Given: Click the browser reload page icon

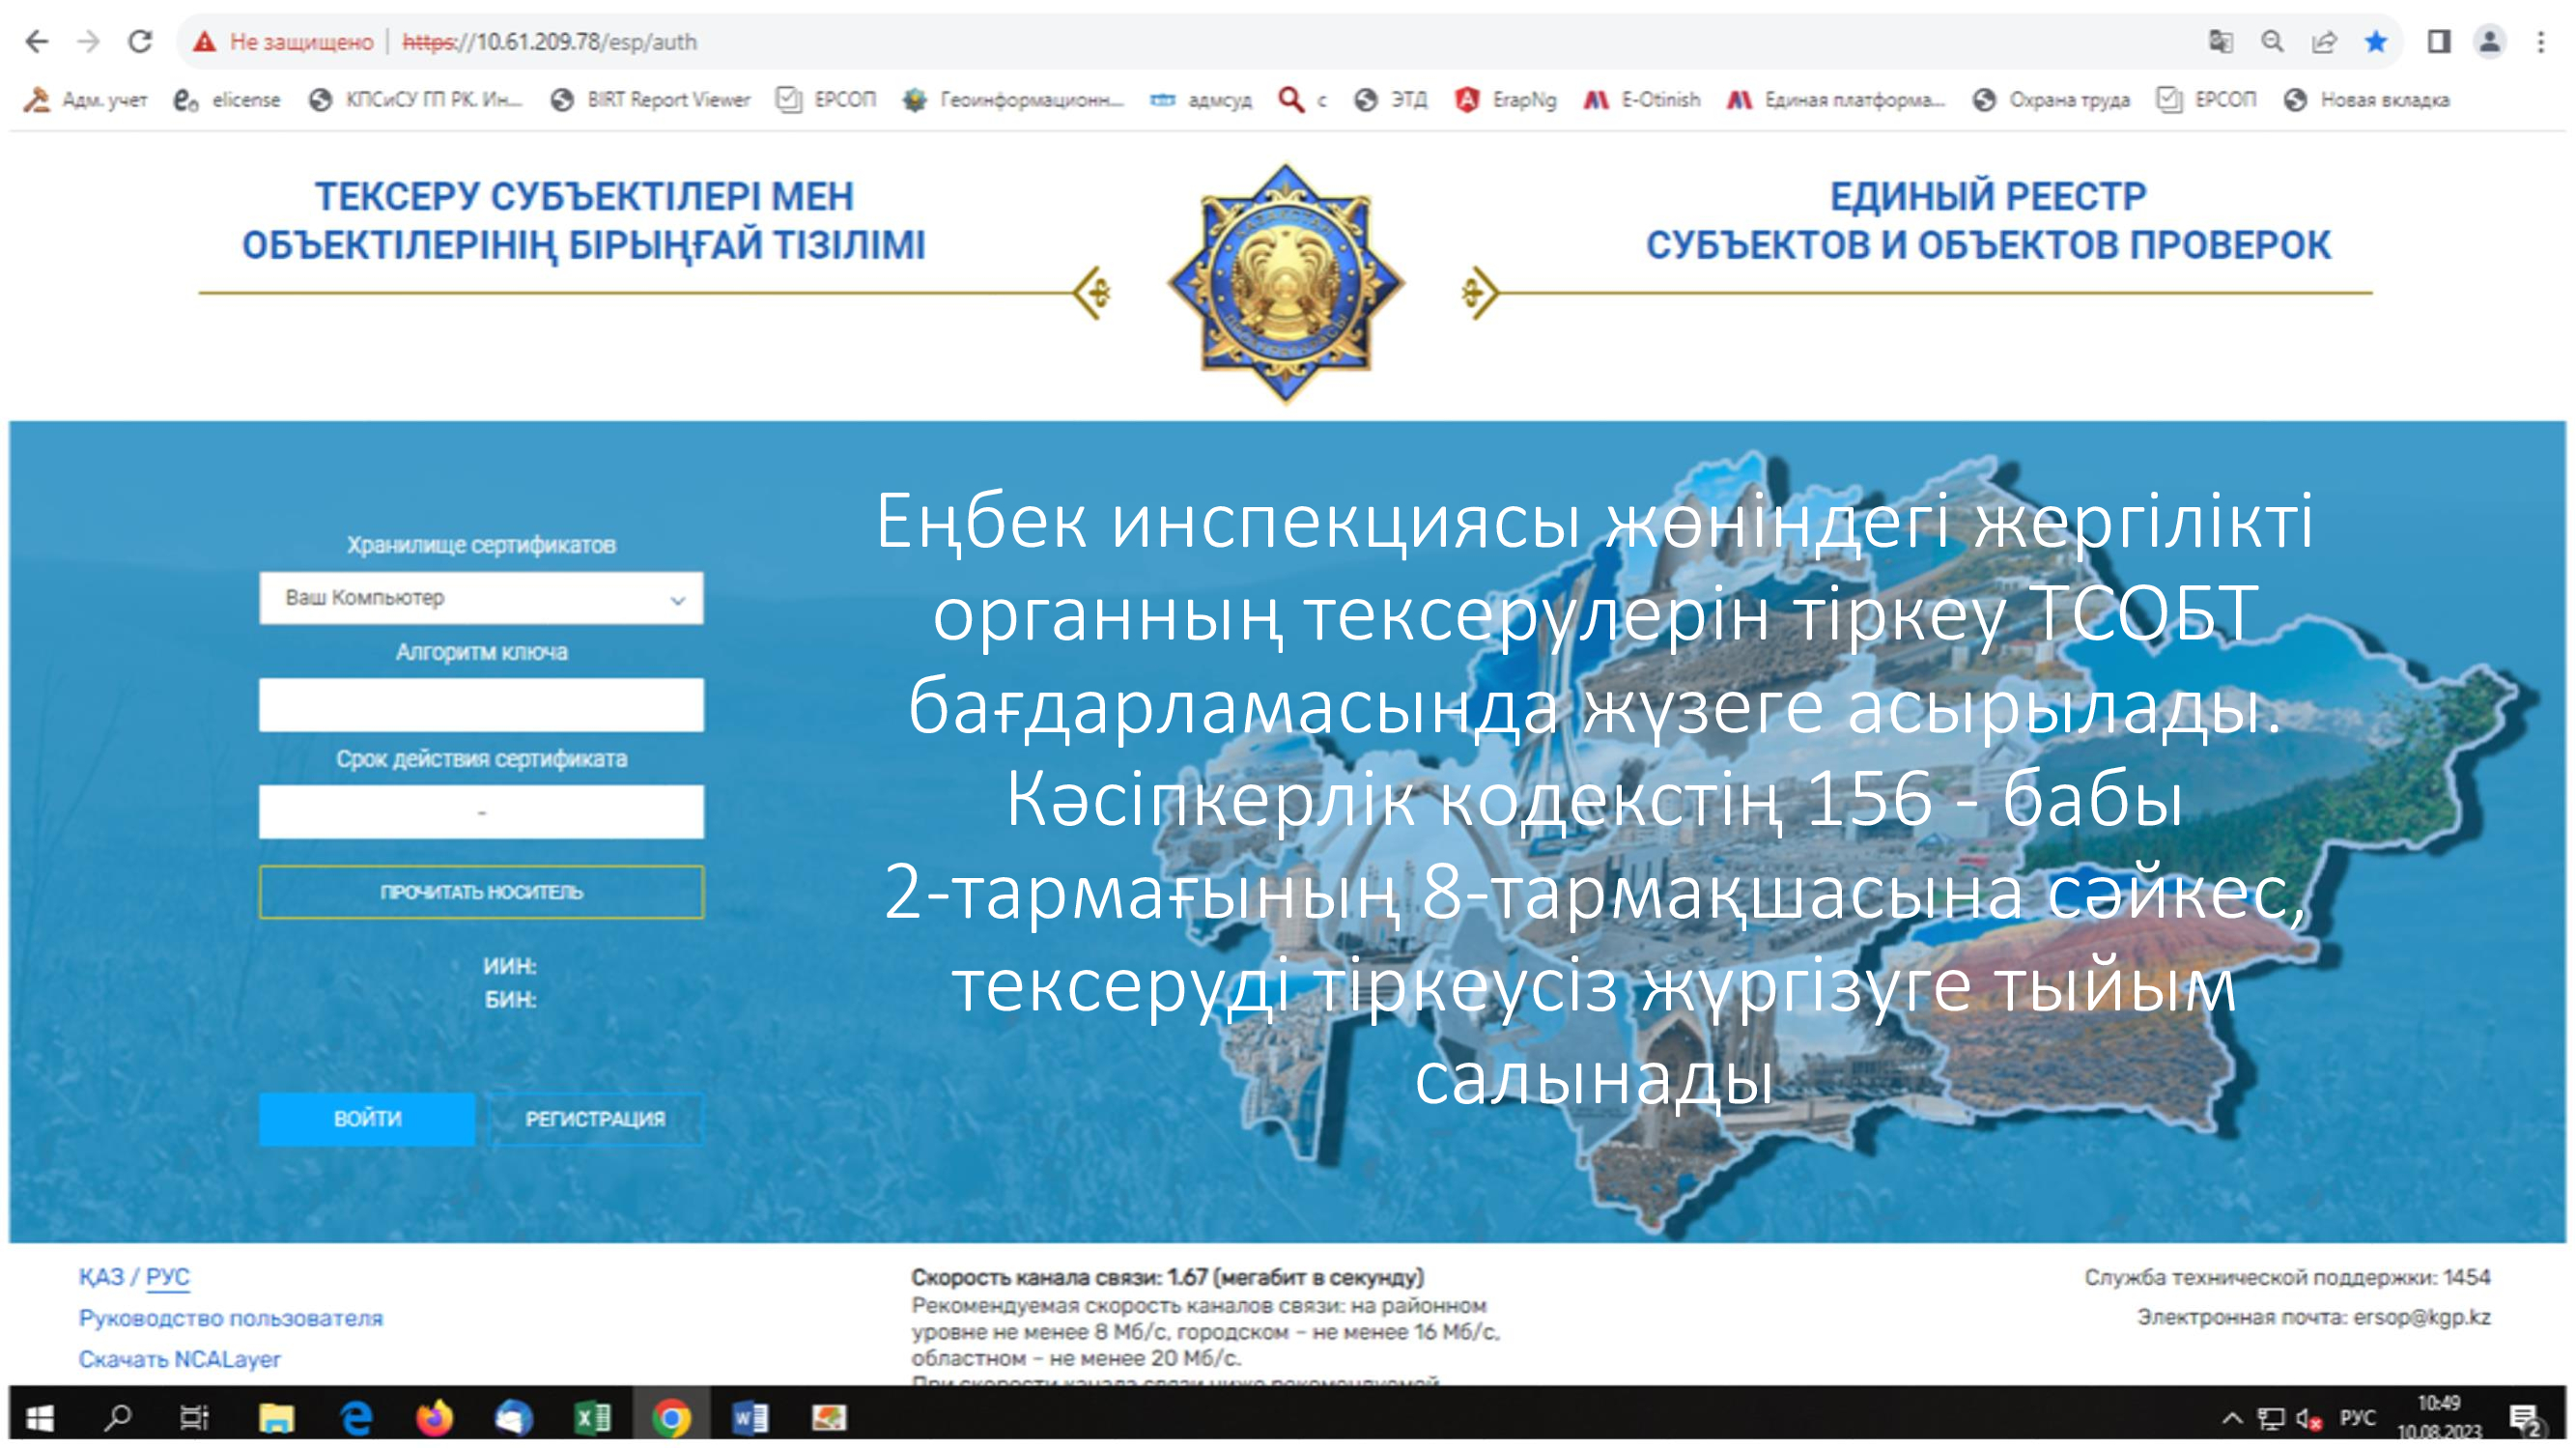Looking at the screenshot, I should (140, 41).
